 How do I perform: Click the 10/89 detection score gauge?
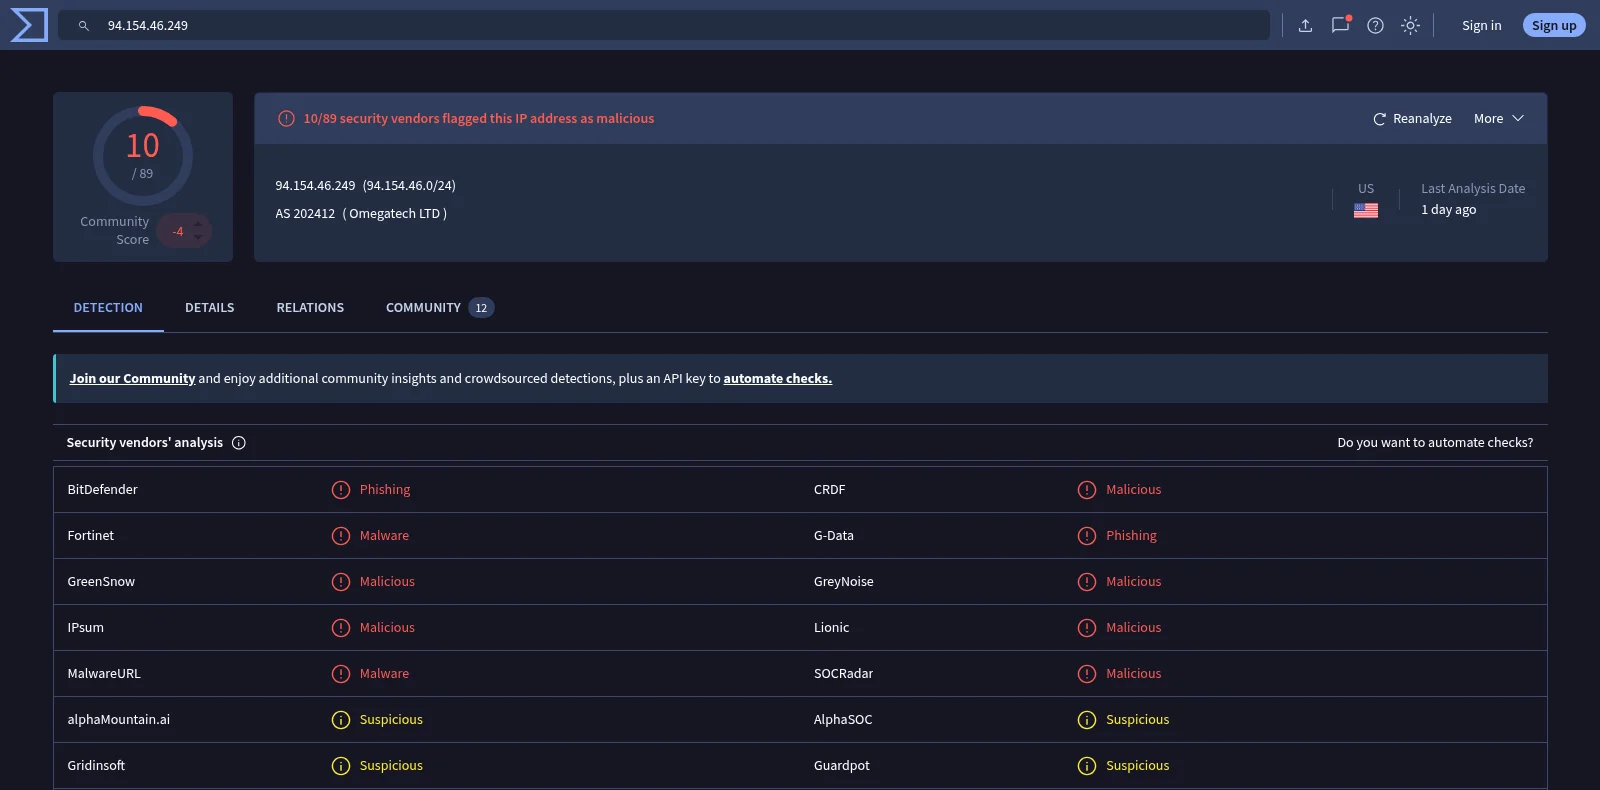tap(143, 156)
